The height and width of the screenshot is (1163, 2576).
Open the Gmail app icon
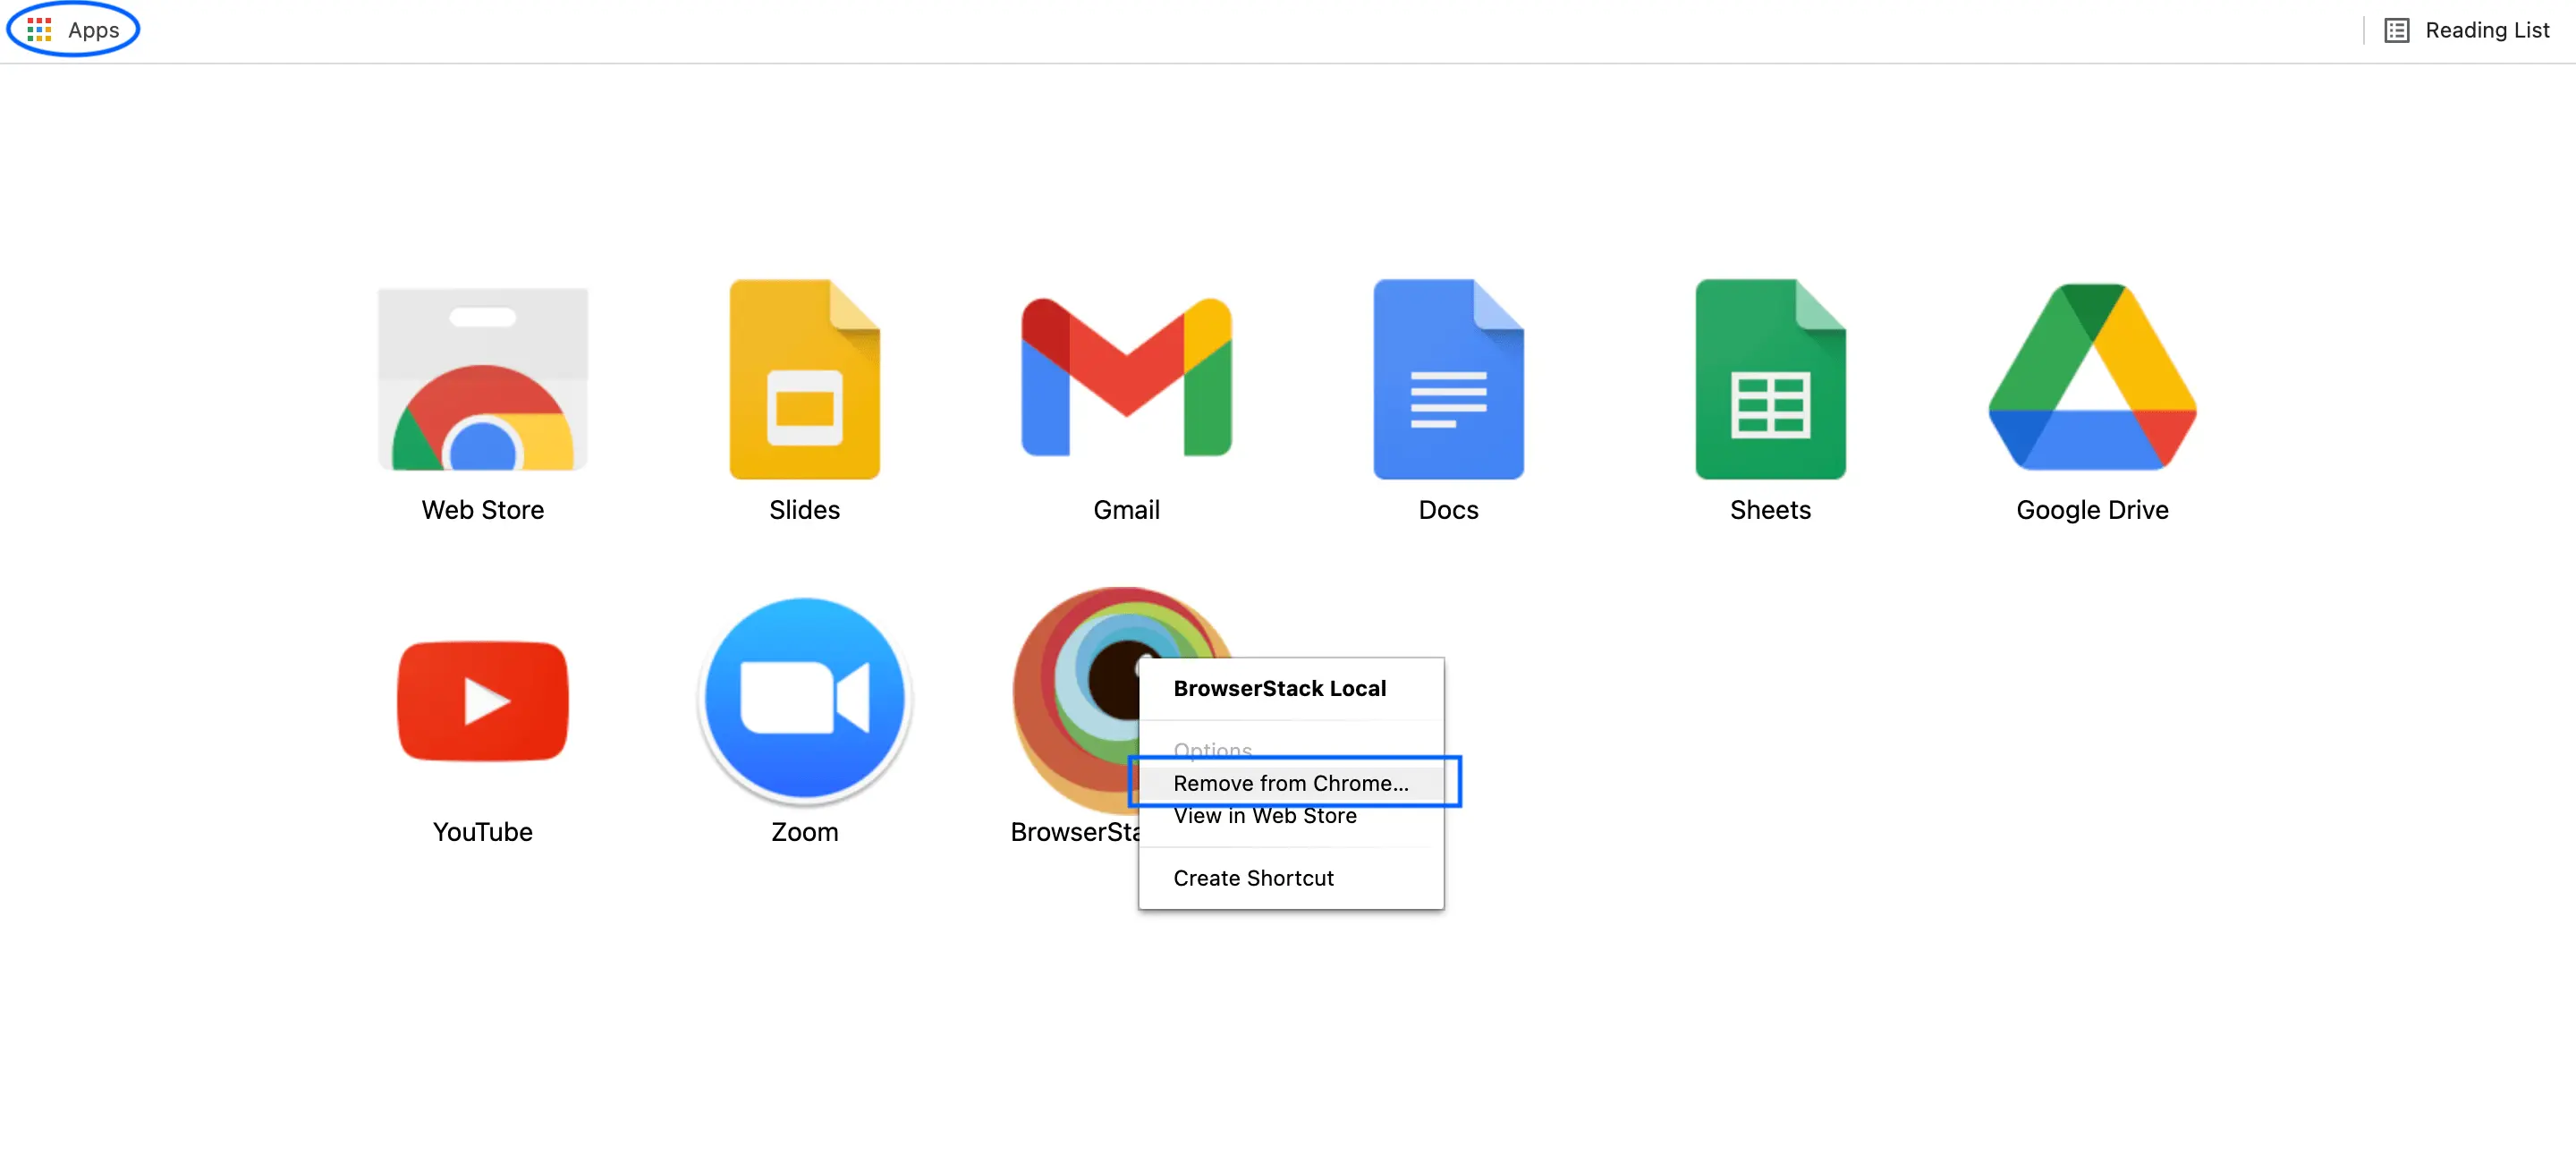click(x=1126, y=380)
